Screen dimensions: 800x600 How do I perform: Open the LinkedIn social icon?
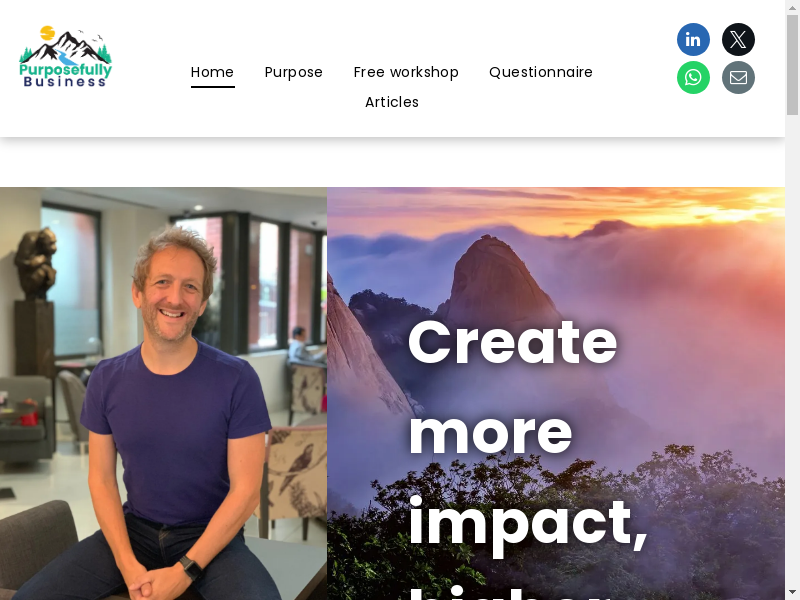(693, 39)
